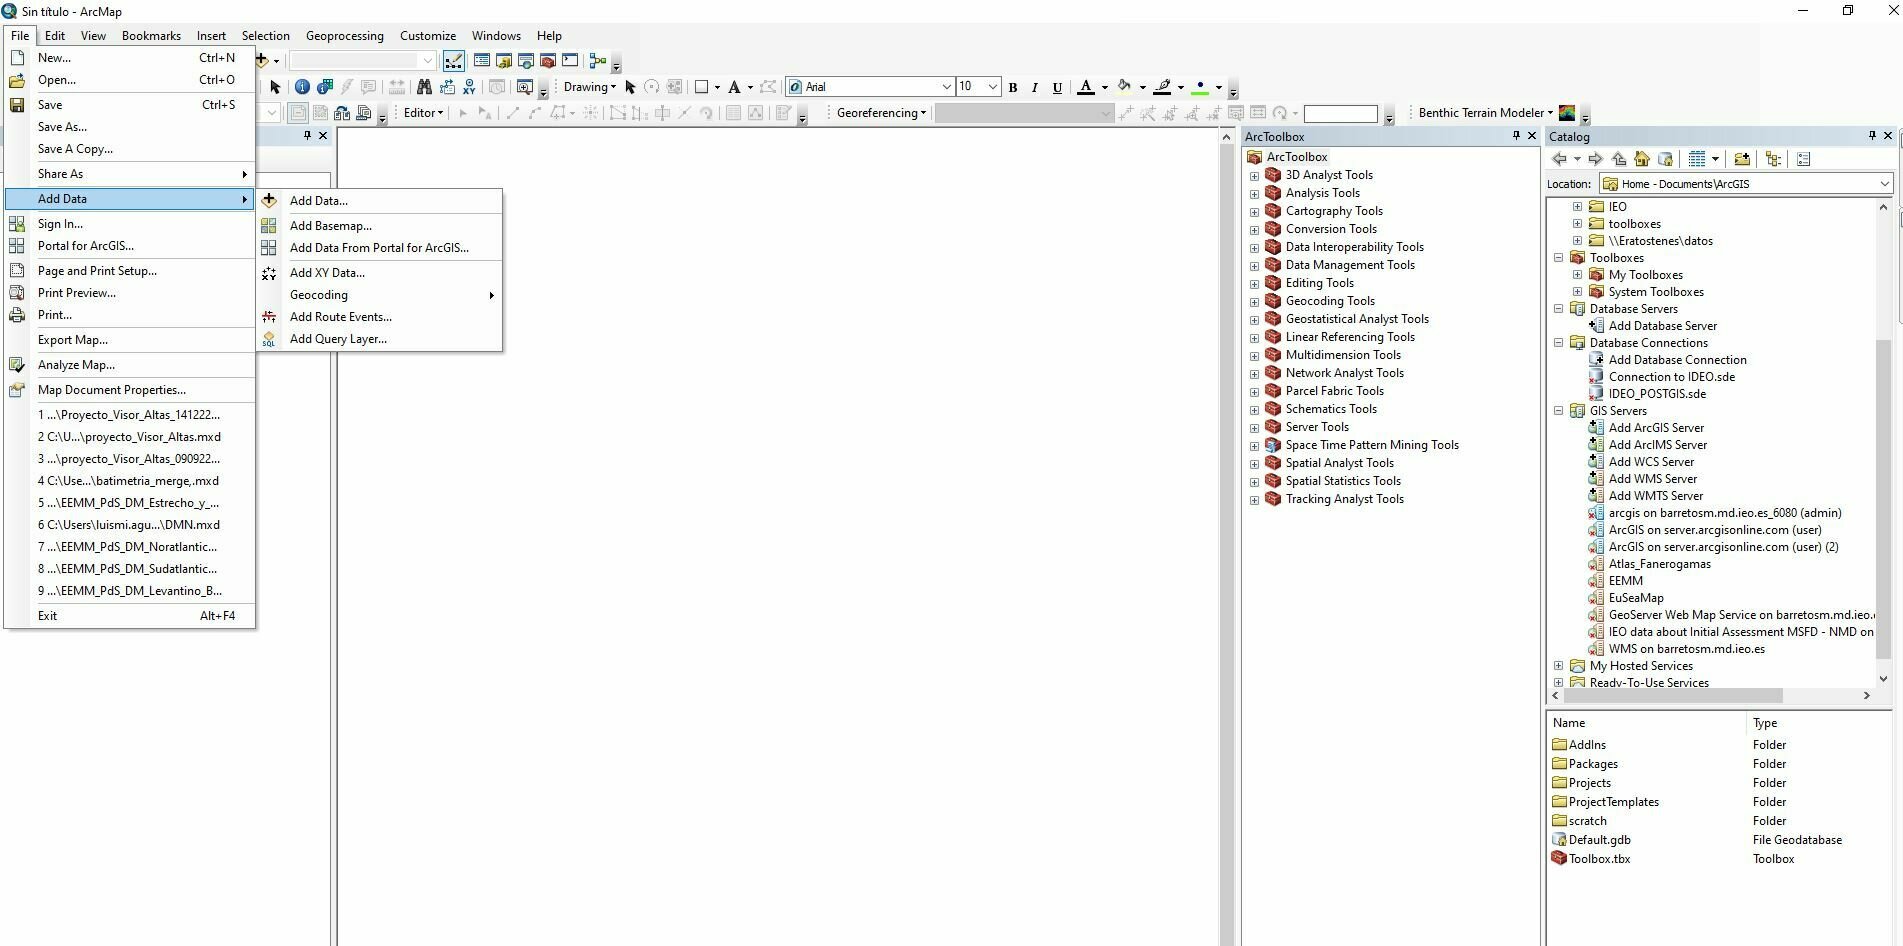Image resolution: width=1903 pixels, height=946 pixels.
Task: Click the Name column header in Catalog
Action: (1647, 723)
